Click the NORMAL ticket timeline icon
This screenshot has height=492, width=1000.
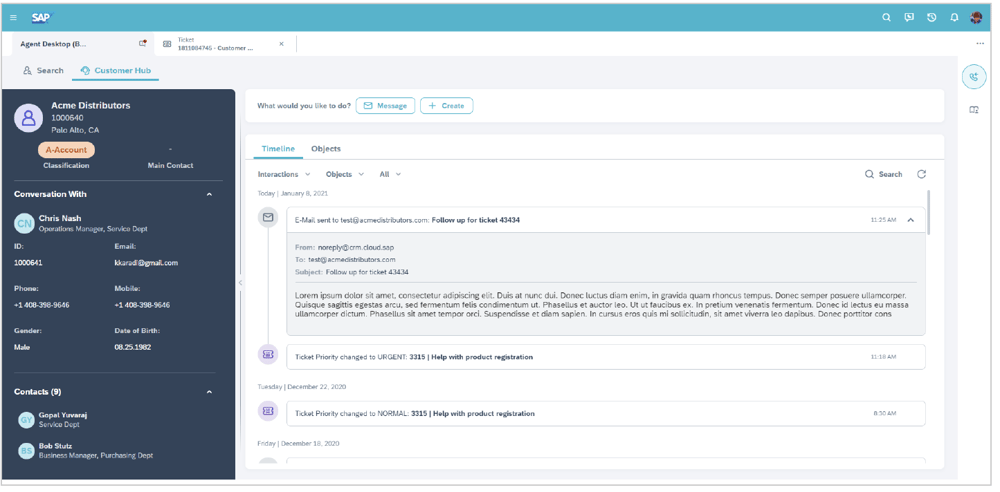[x=268, y=412]
